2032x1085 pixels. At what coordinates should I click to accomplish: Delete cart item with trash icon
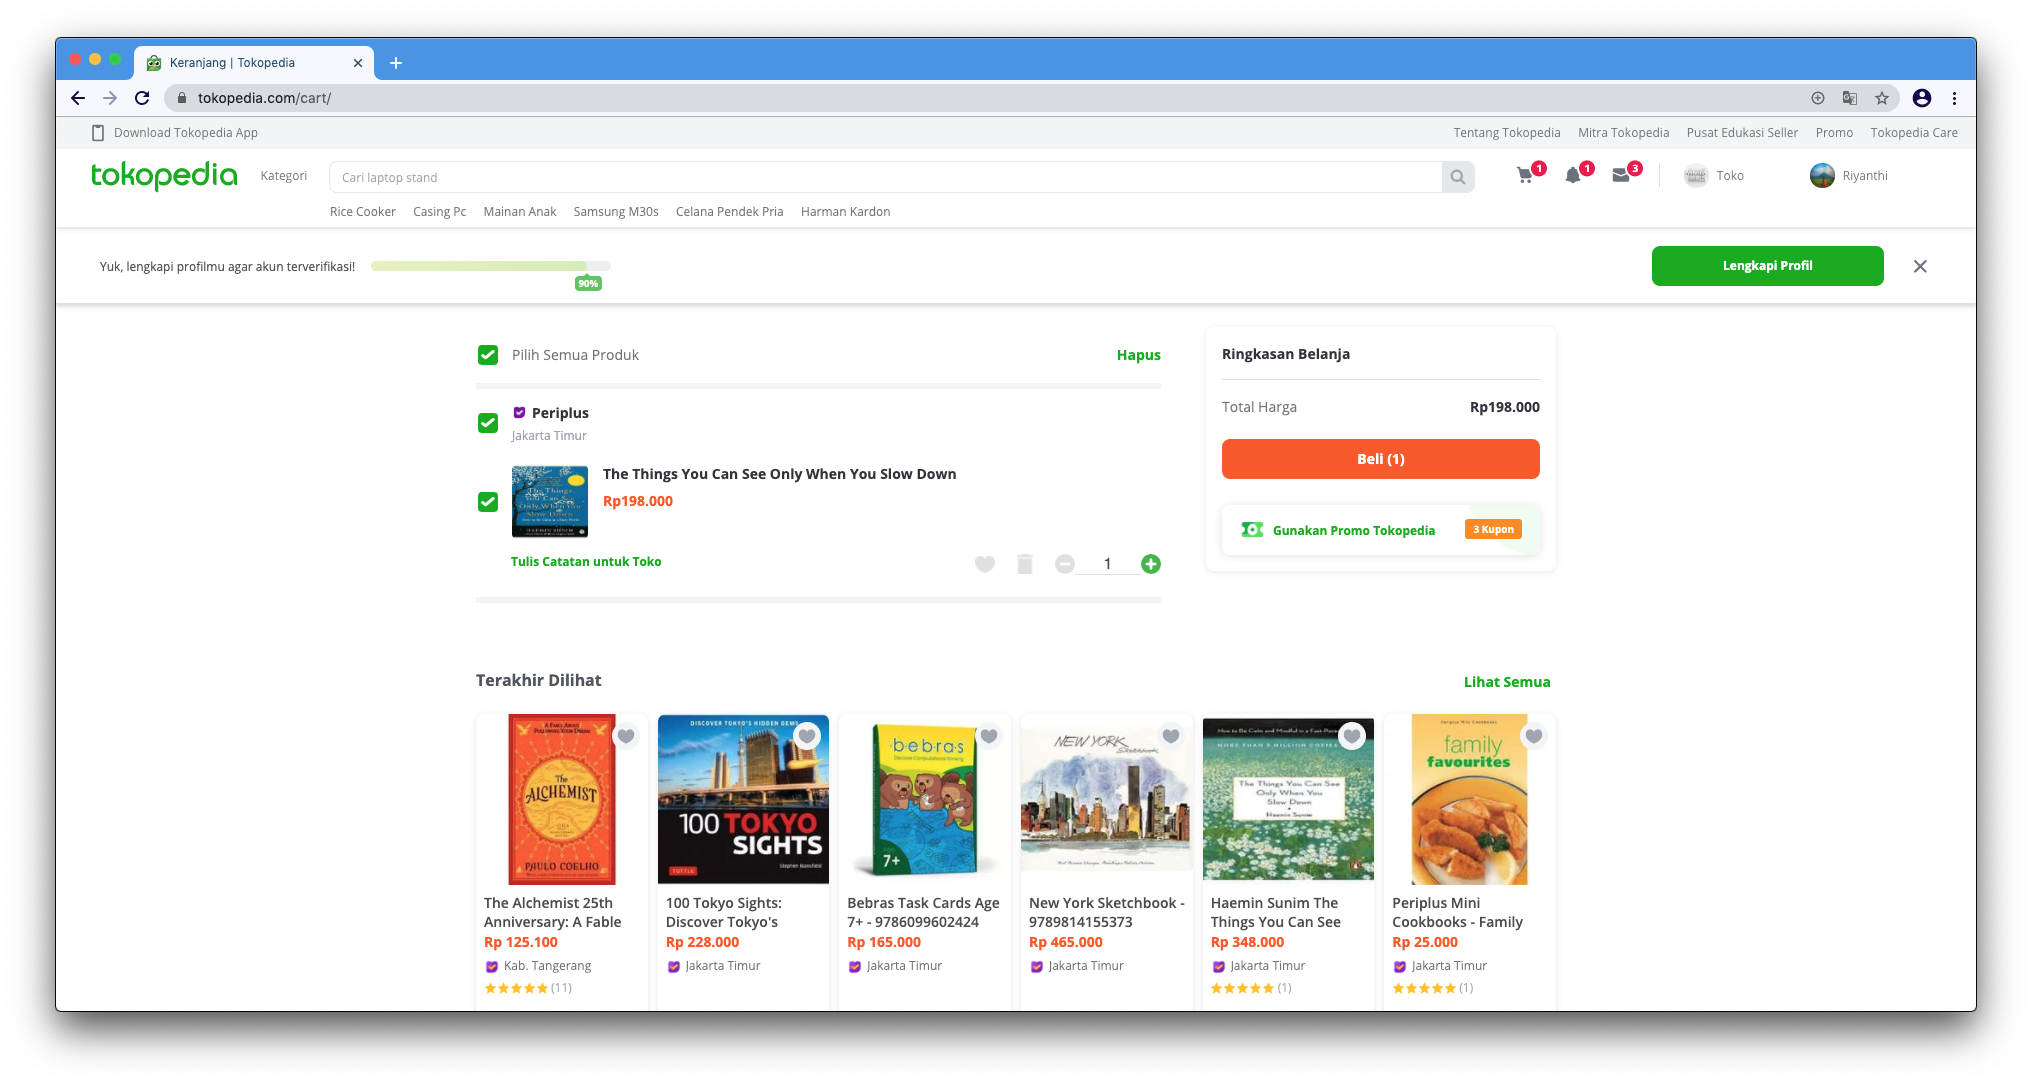coord(1025,564)
